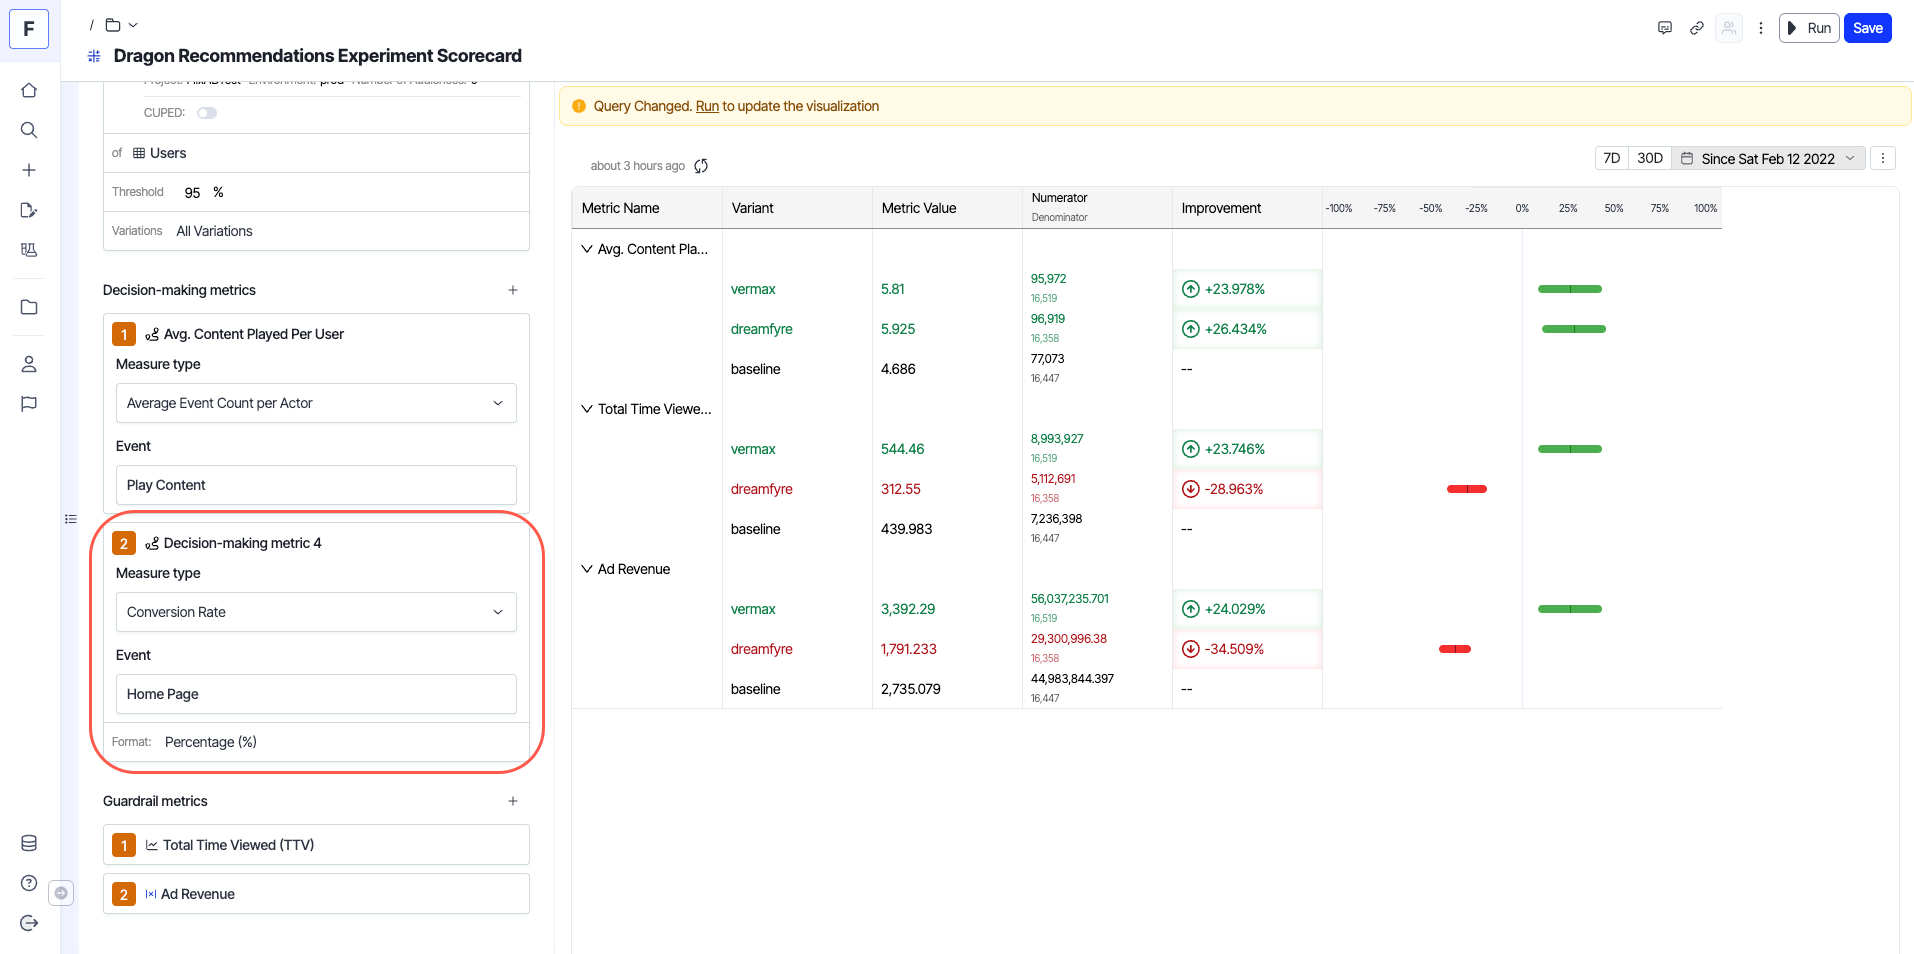Open the share users icon in the top bar
This screenshot has height=954, width=1914.
(x=1729, y=28)
